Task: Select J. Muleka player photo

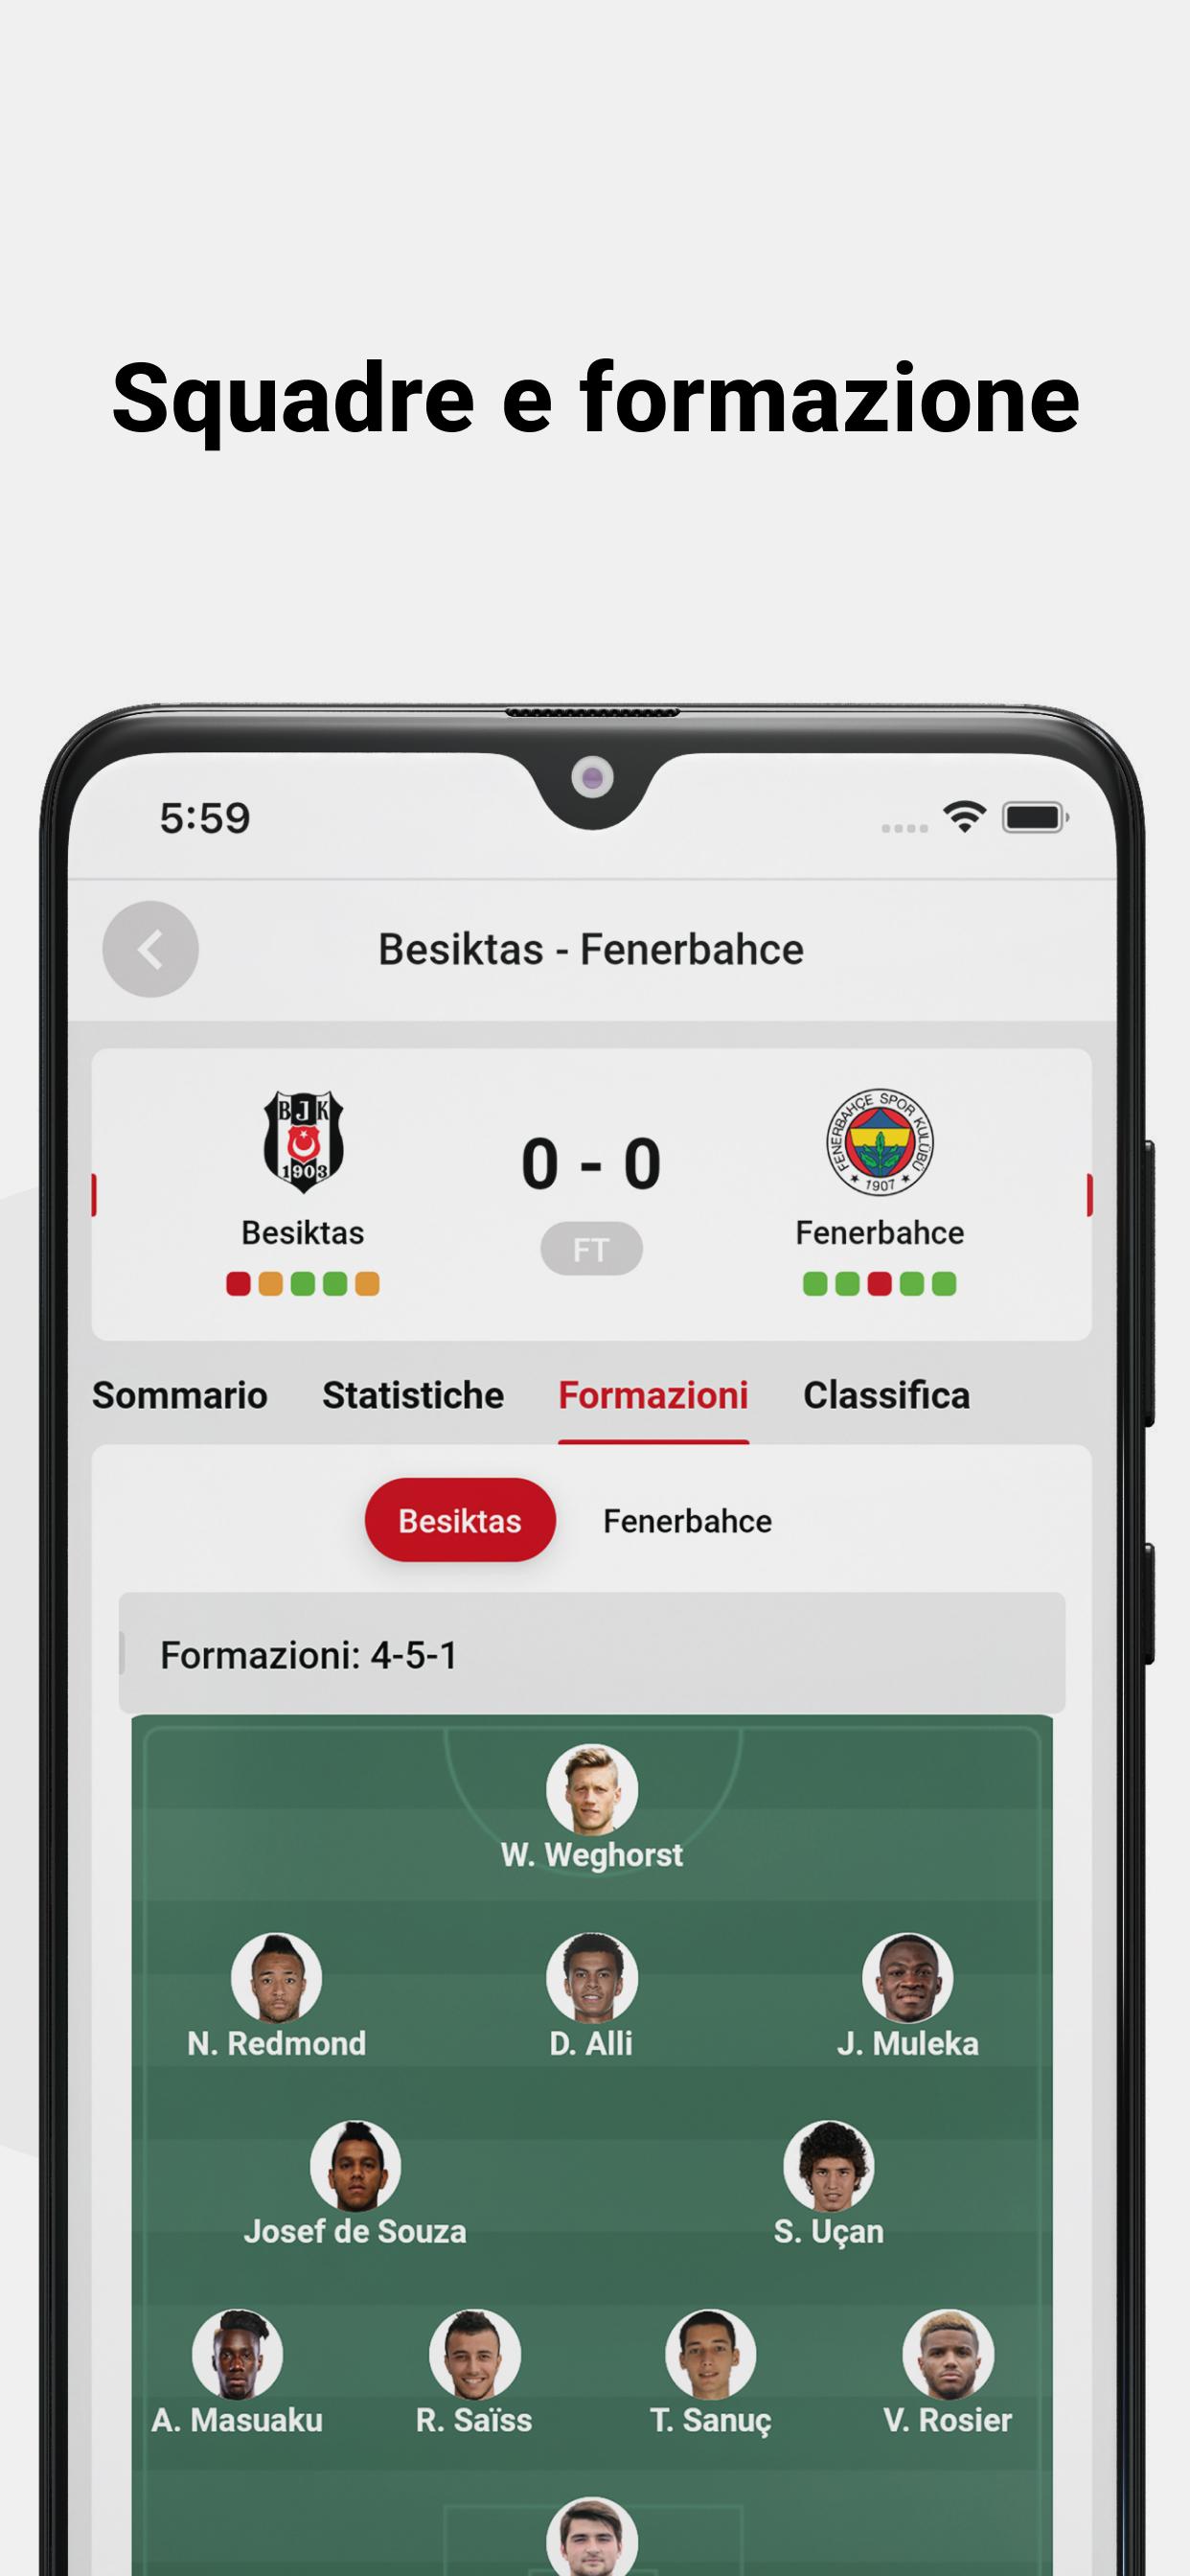Action: click(908, 1978)
